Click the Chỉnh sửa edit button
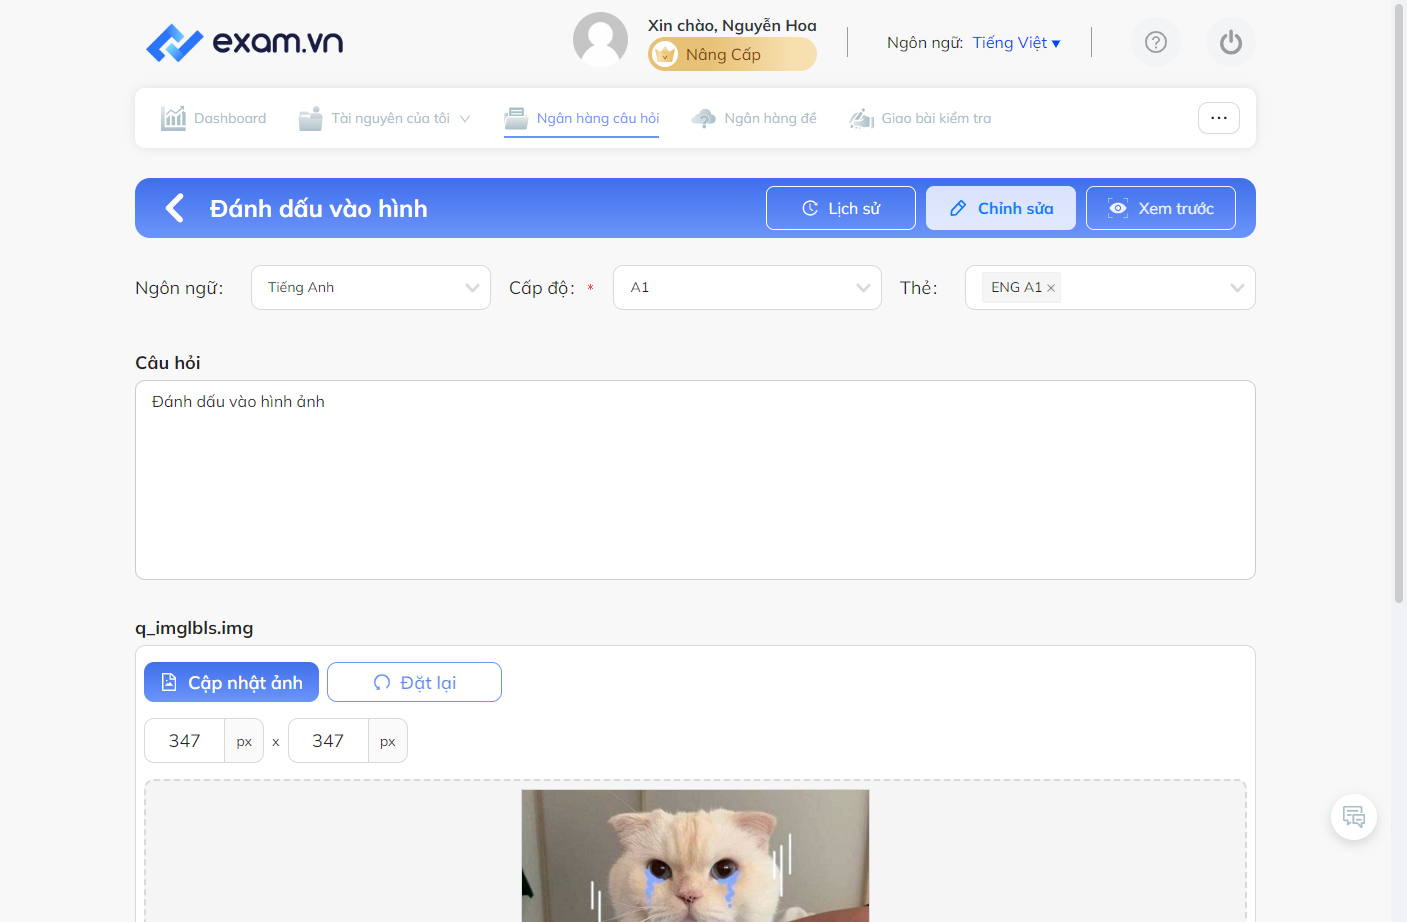This screenshot has height=922, width=1407. [1001, 208]
